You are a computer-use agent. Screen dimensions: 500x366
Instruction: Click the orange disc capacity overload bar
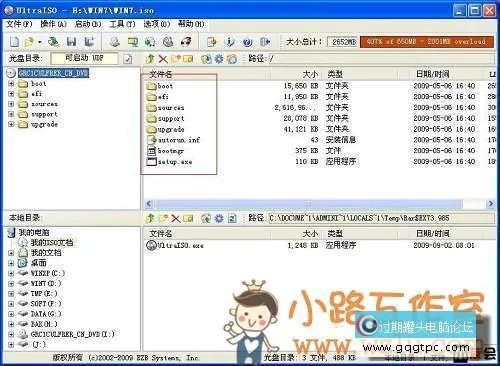pyautogui.click(x=426, y=42)
